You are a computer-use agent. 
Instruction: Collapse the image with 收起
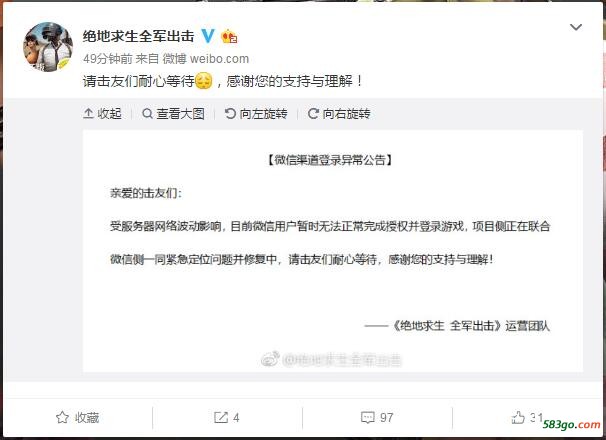pos(102,114)
